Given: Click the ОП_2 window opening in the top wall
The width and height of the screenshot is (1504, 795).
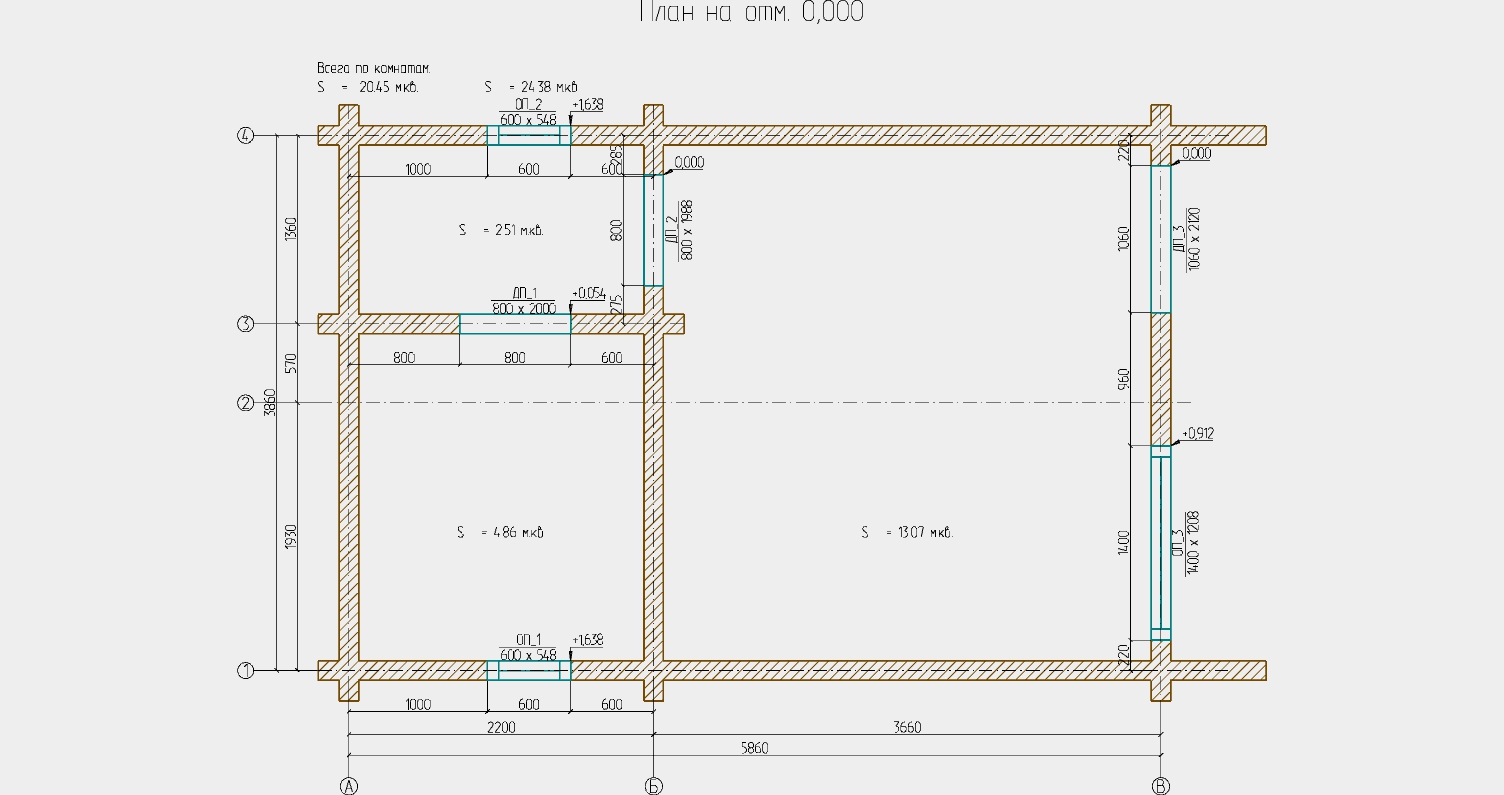Looking at the screenshot, I should click(x=529, y=135).
